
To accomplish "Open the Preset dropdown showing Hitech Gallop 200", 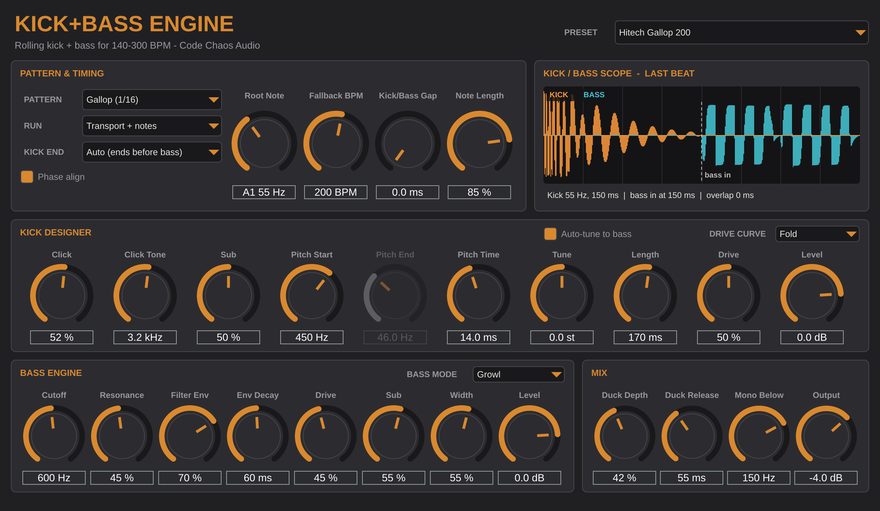I will coord(741,33).
